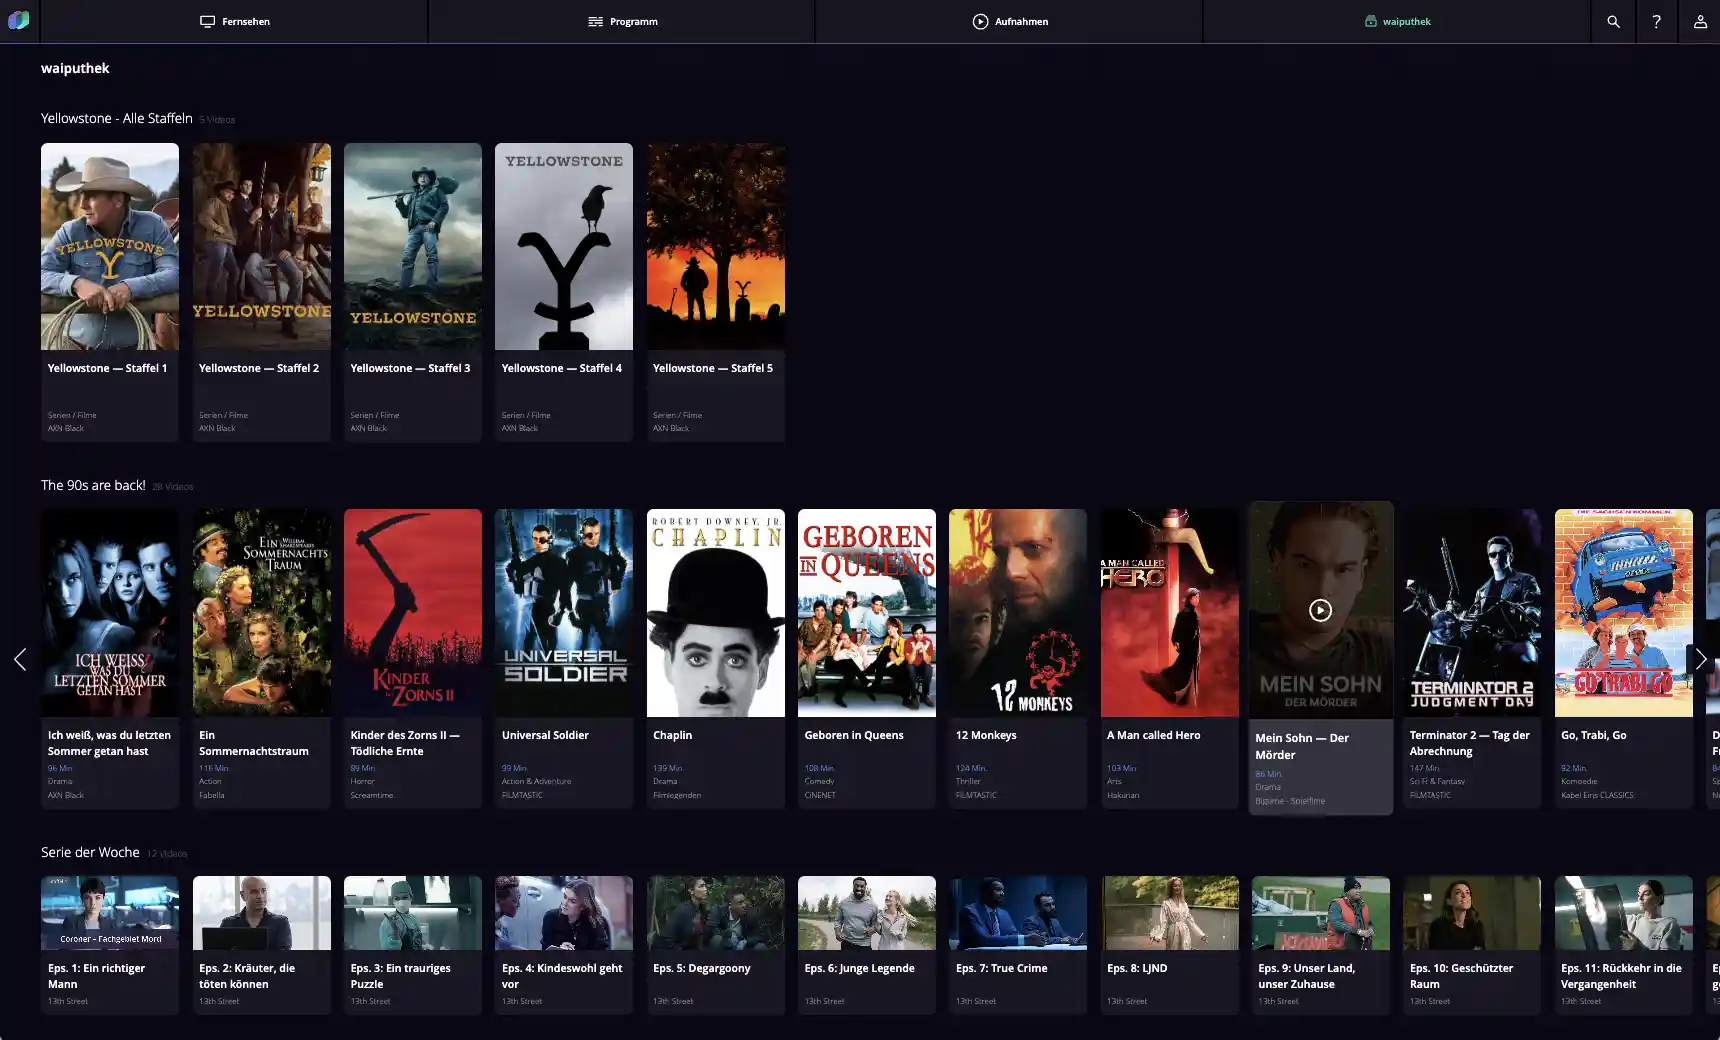Open the help question mark icon
Screen dimensions: 1720x1040
(x=1656, y=21)
